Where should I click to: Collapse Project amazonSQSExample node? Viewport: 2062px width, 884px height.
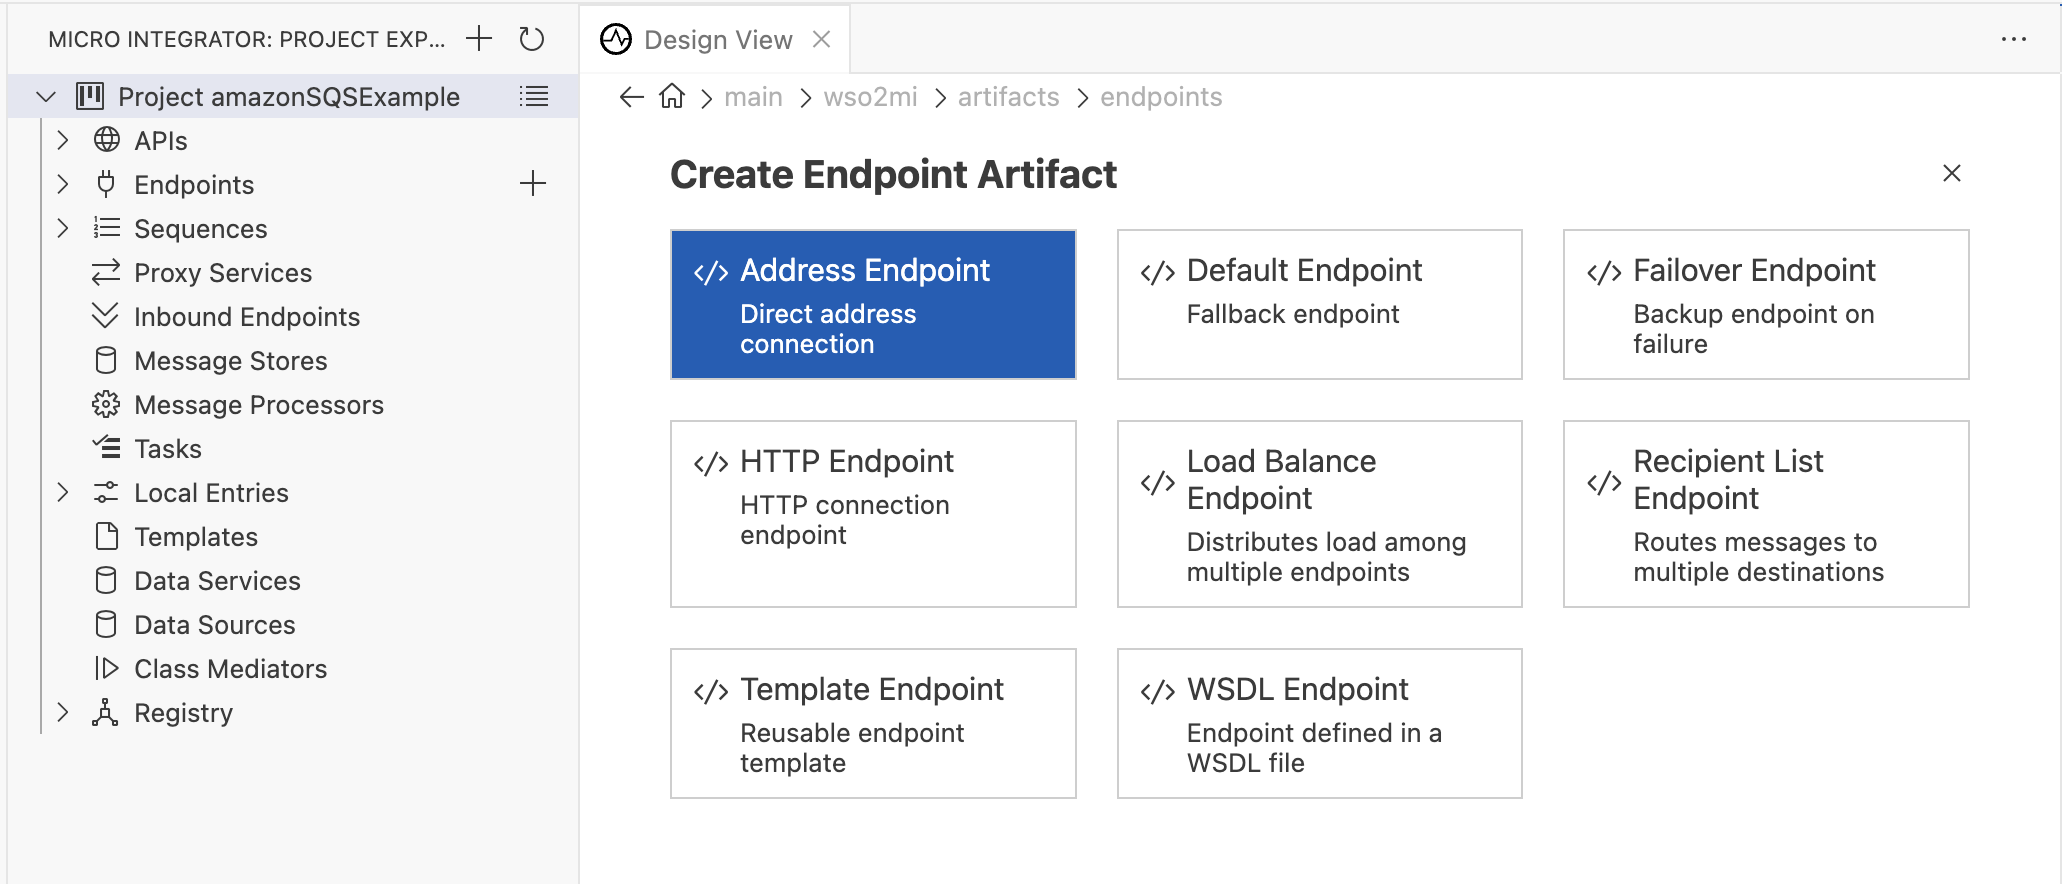pos(45,96)
